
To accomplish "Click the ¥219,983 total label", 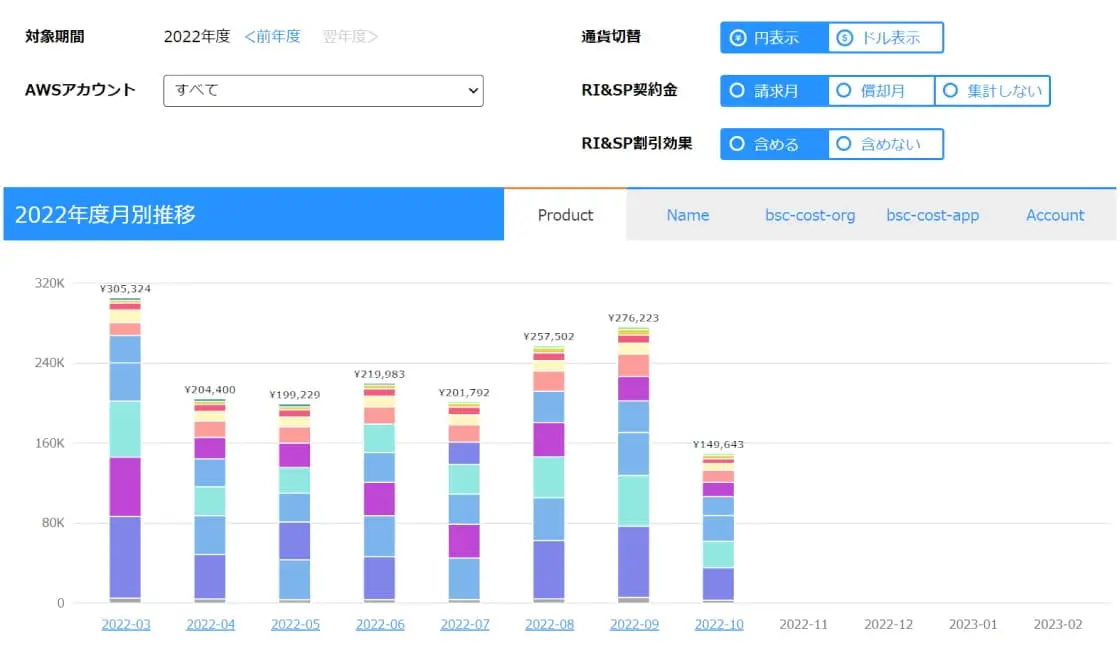I will [379, 374].
